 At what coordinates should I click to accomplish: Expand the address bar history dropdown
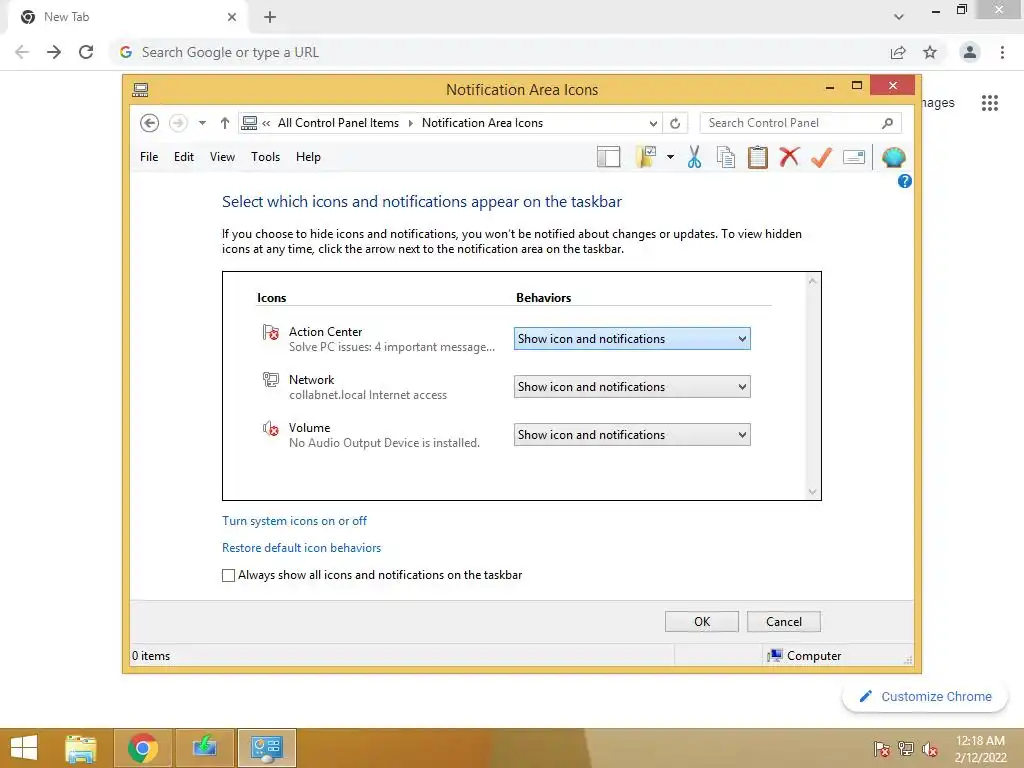coord(653,123)
